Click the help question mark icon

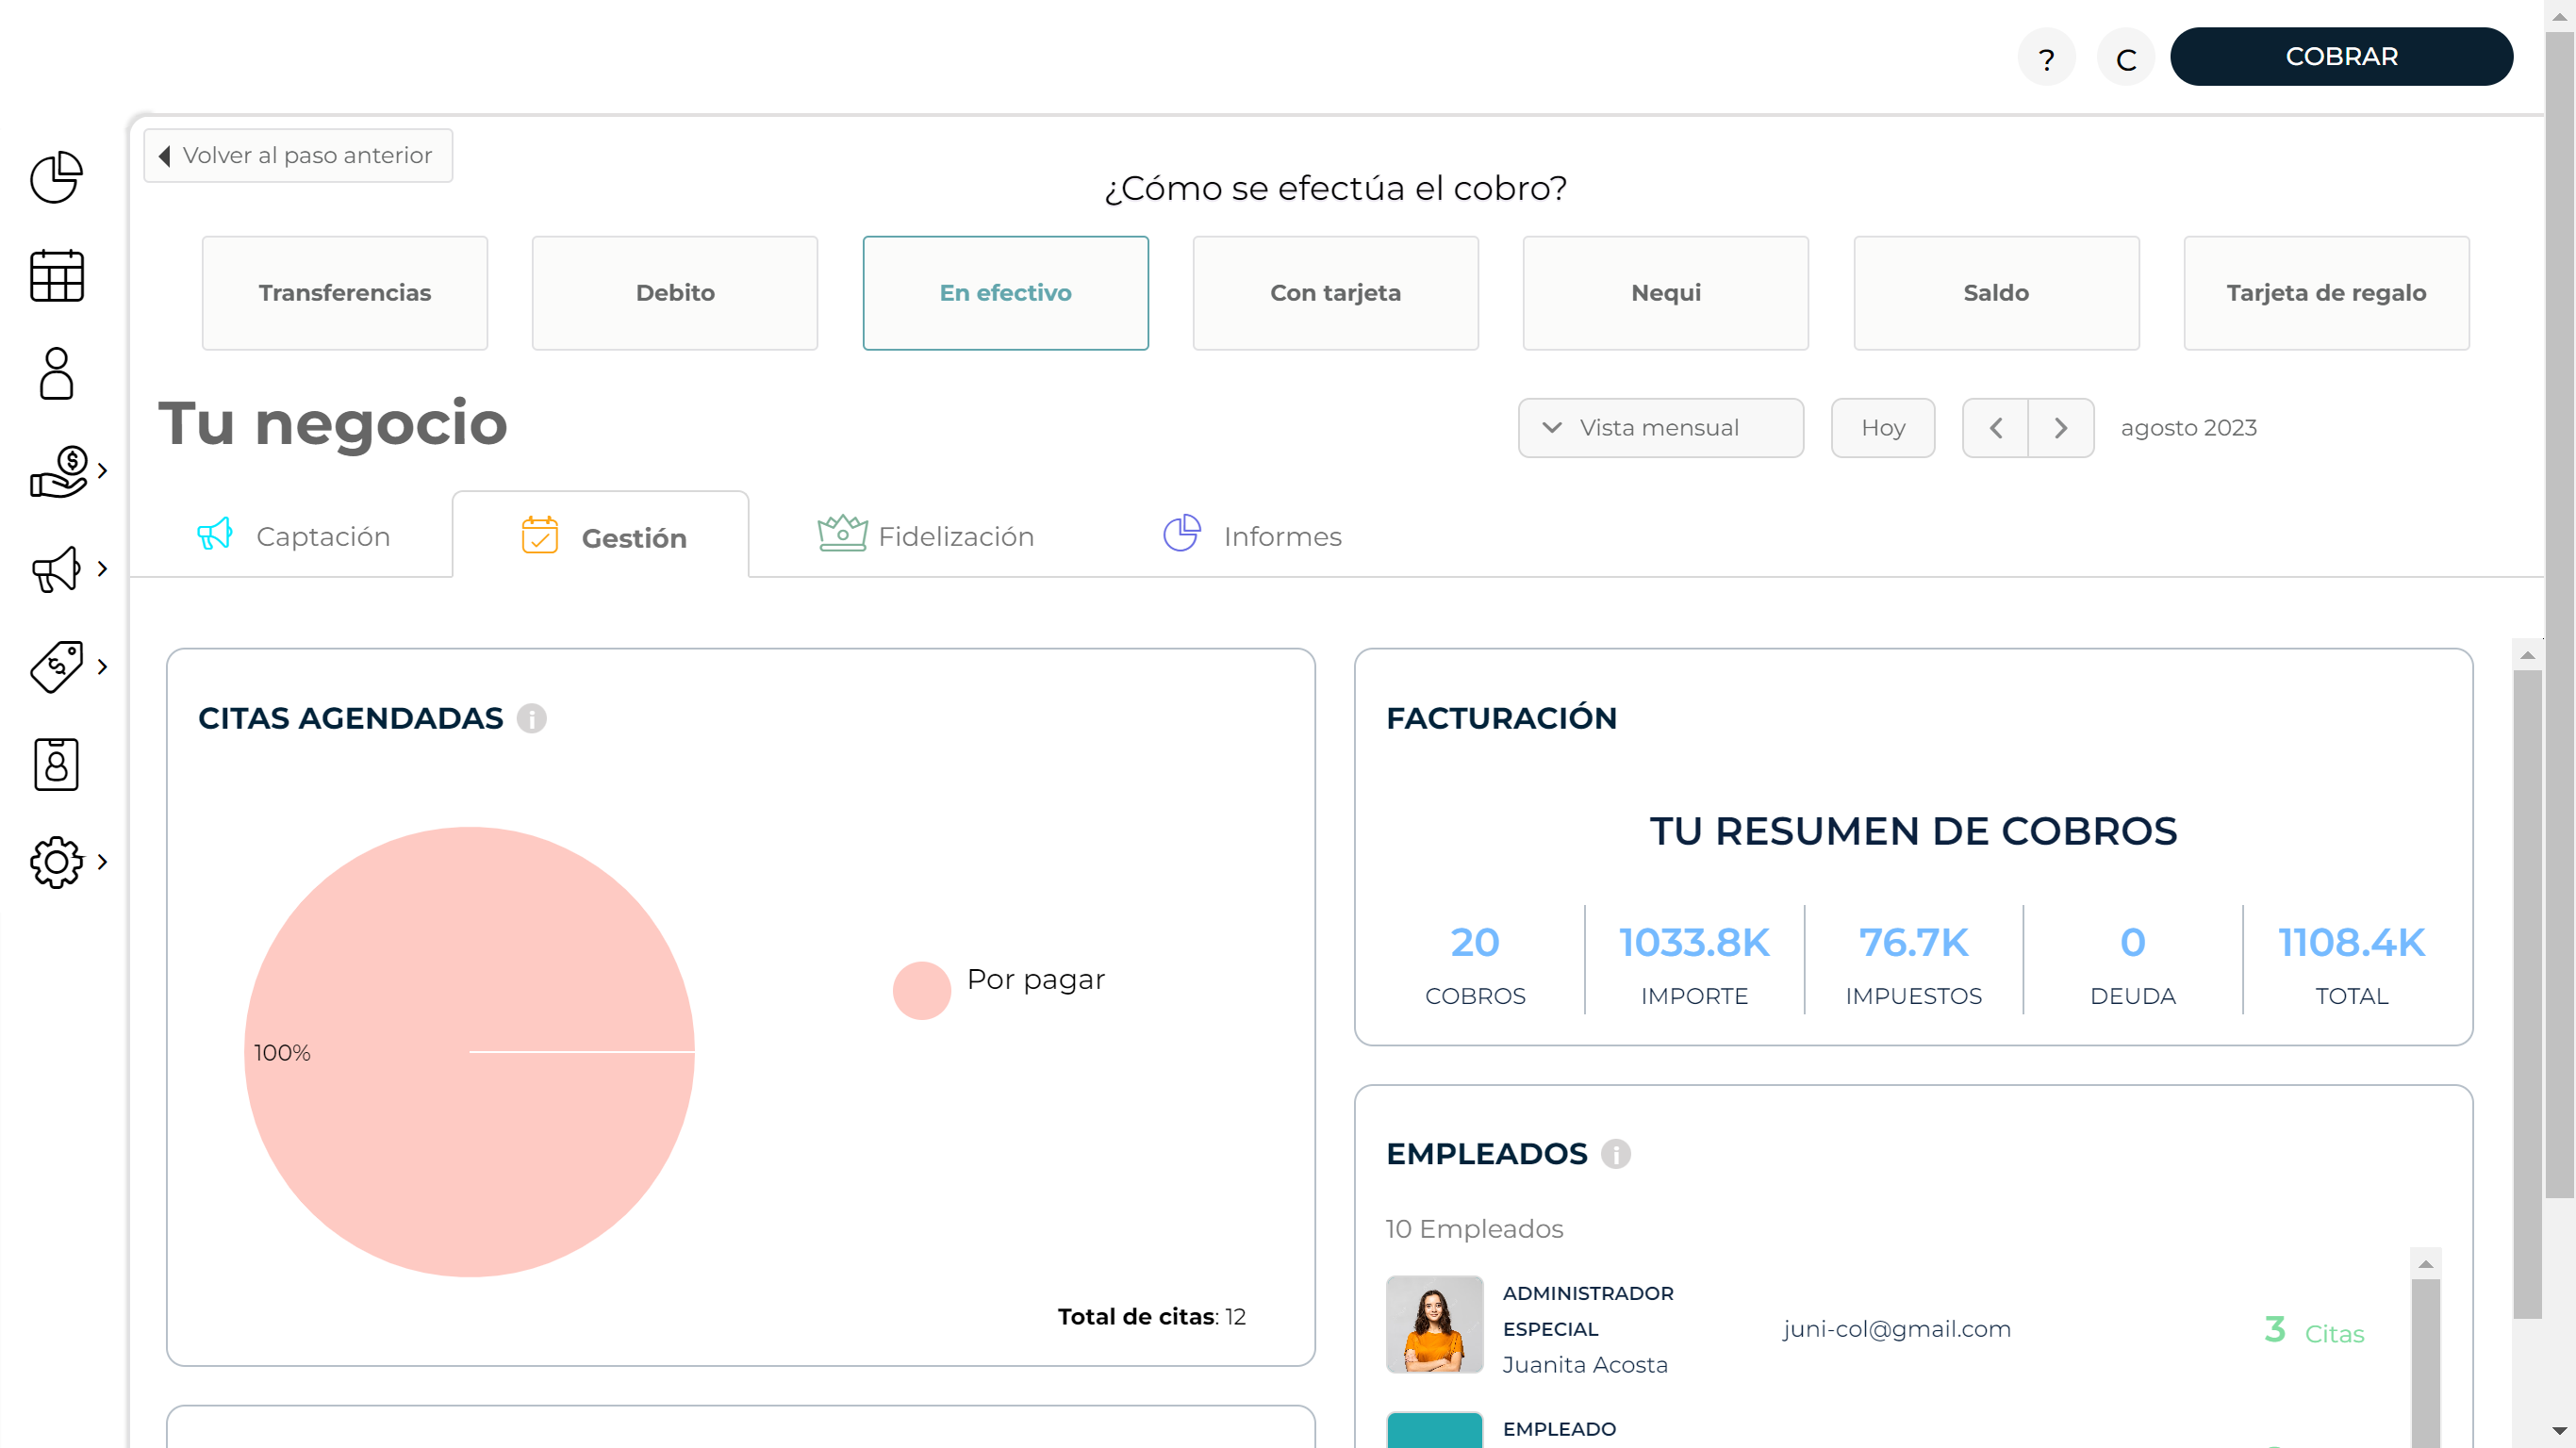pos(2046,58)
